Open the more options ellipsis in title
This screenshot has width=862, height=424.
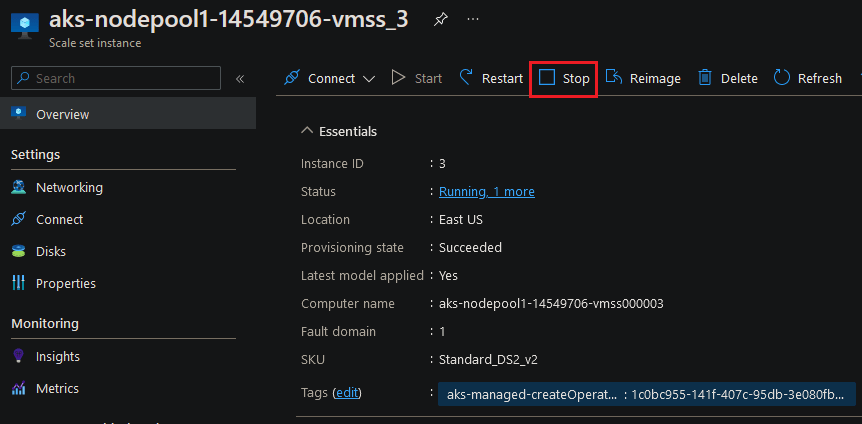point(473,21)
